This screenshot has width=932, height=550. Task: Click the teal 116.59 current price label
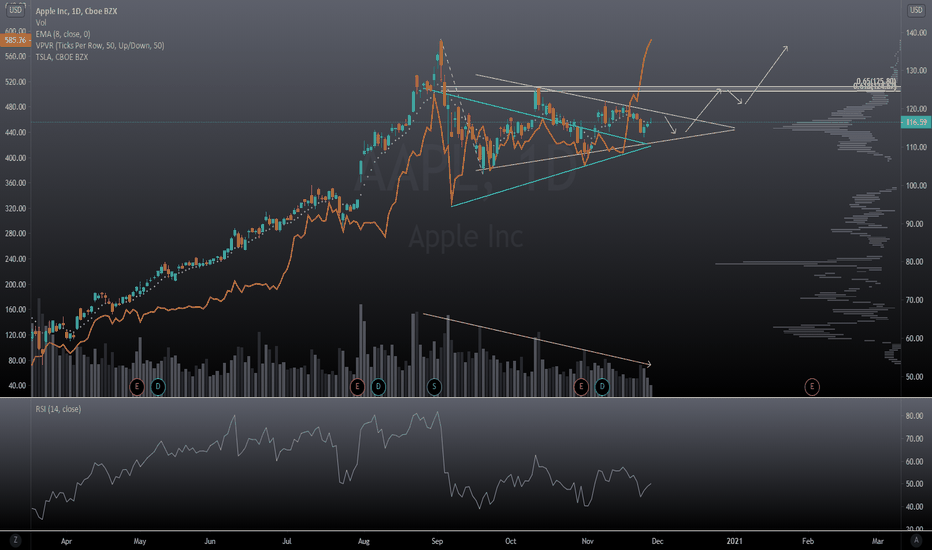[916, 122]
